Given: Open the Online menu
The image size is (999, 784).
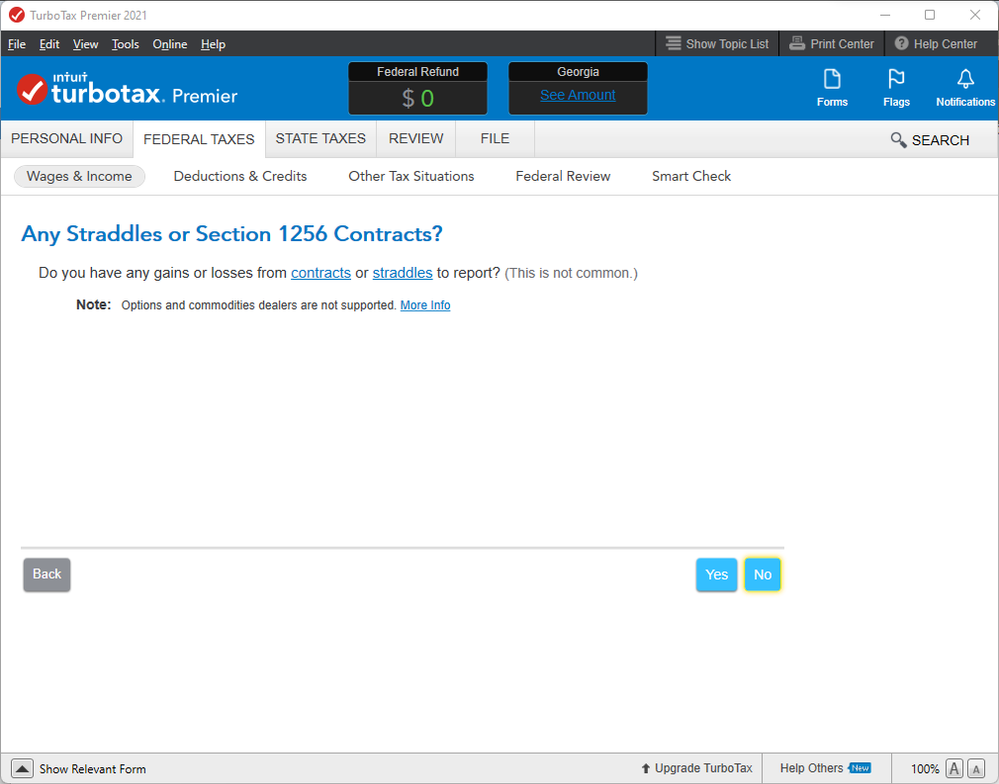Looking at the screenshot, I should tap(169, 44).
